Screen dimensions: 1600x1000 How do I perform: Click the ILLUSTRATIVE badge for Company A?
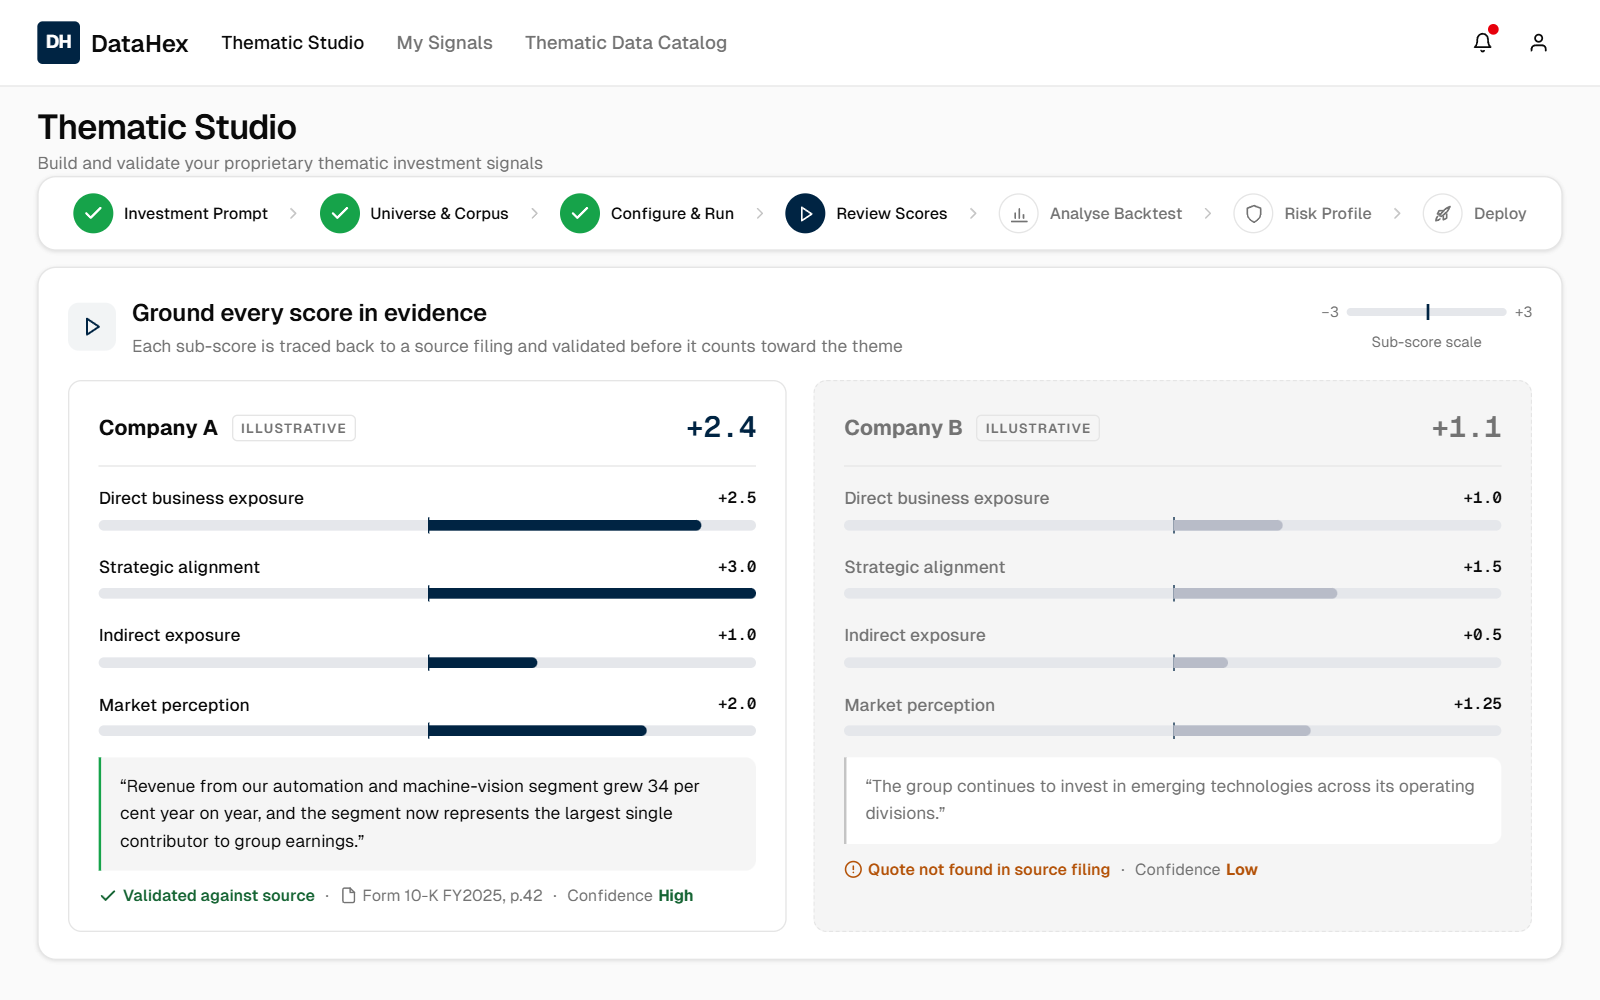click(294, 428)
